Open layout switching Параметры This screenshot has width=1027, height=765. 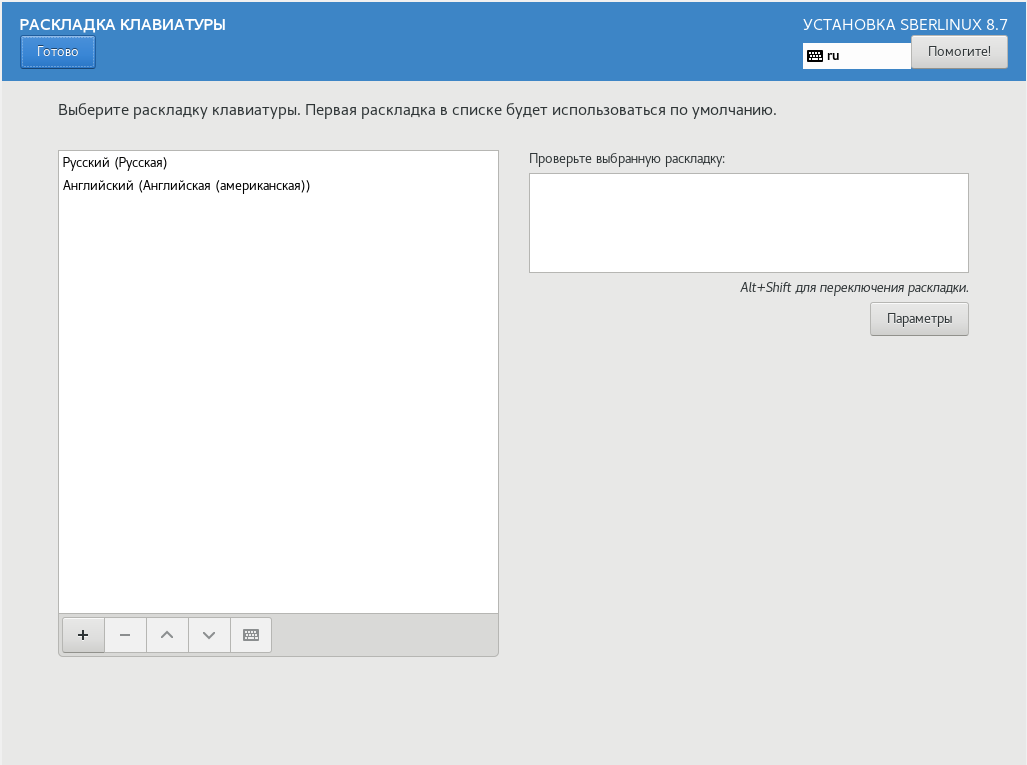click(x=918, y=319)
